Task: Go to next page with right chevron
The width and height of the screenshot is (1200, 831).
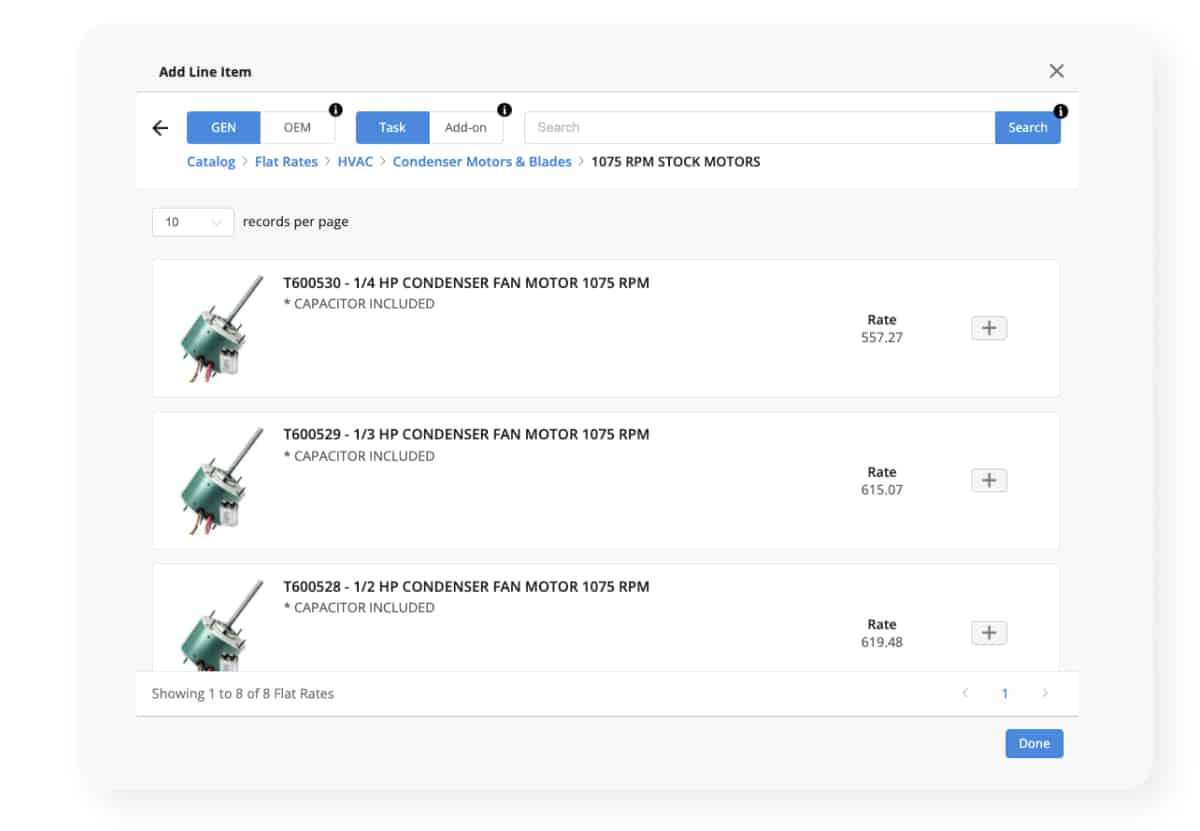Action: click(1045, 692)
